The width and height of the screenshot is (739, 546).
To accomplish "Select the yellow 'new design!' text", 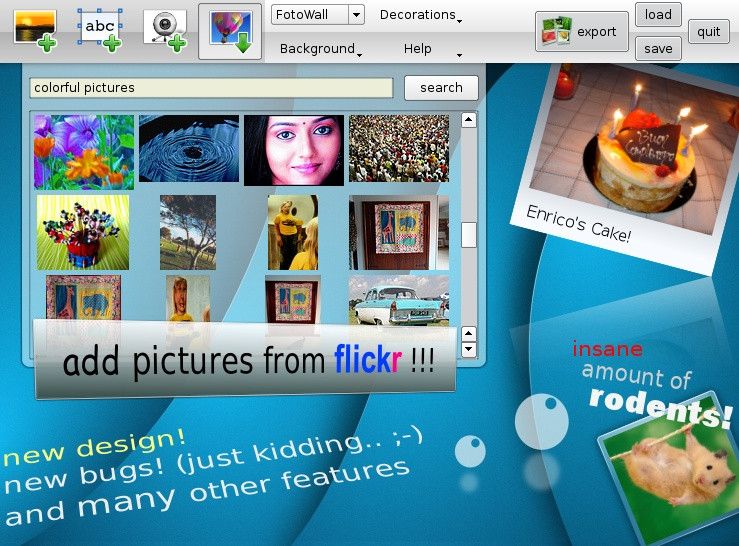I will [94, 448].
